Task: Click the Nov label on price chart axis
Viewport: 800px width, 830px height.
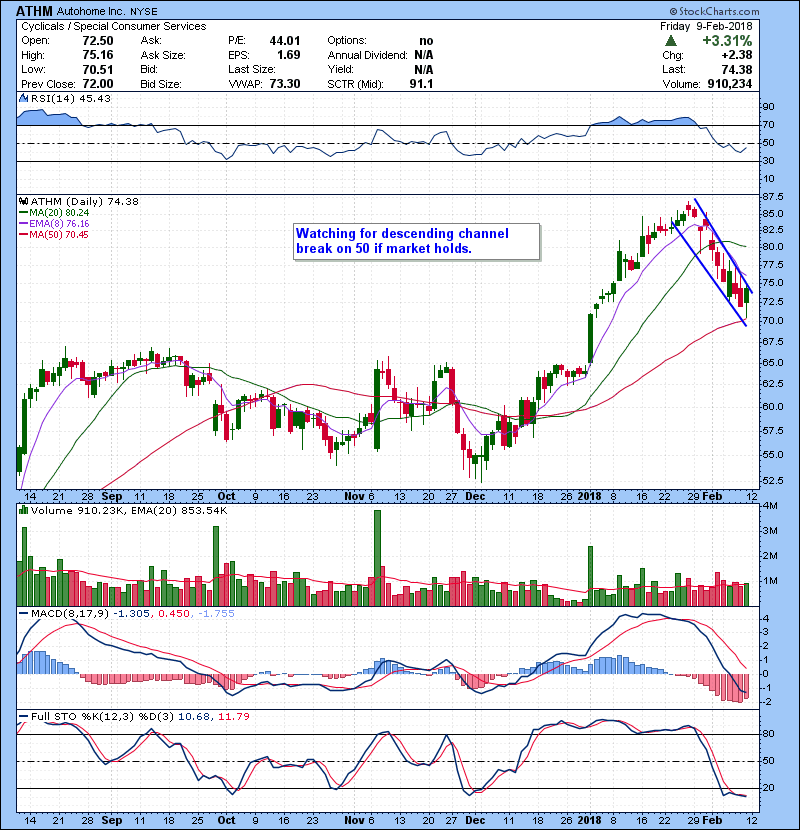Action: 354,497
